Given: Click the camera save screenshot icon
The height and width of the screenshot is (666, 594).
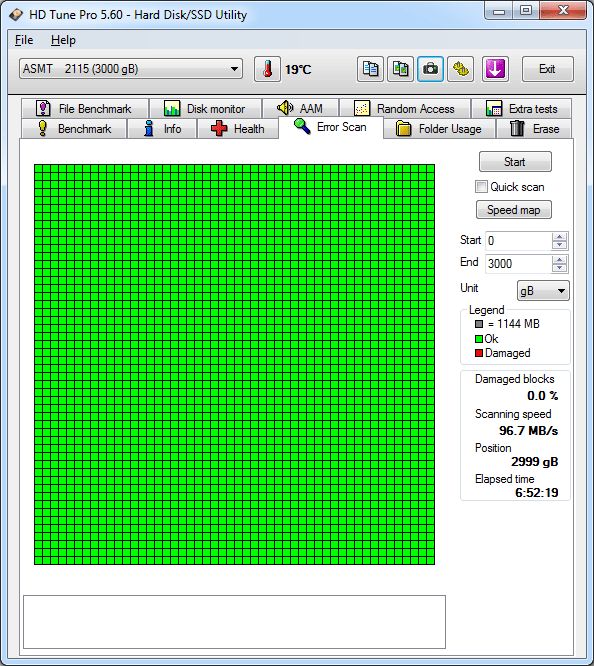Looking at the screenshot, I should click(430, 69).
